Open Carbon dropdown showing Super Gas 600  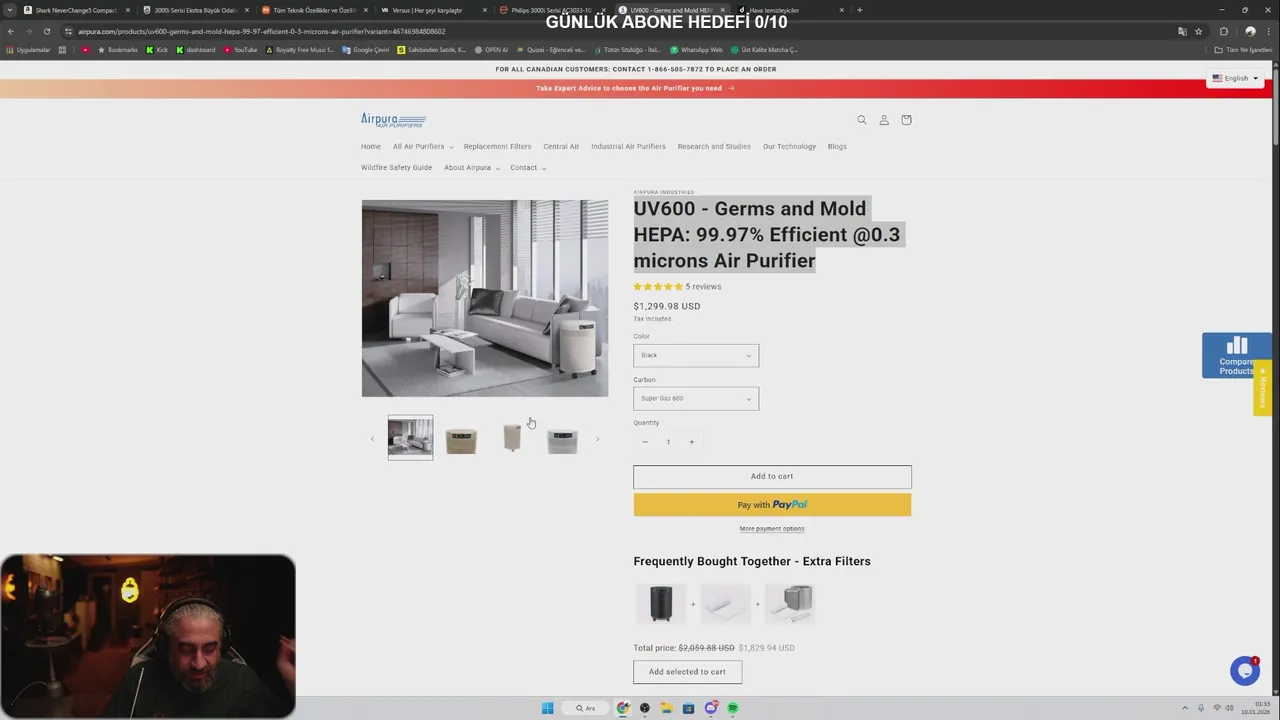point(696,398)
